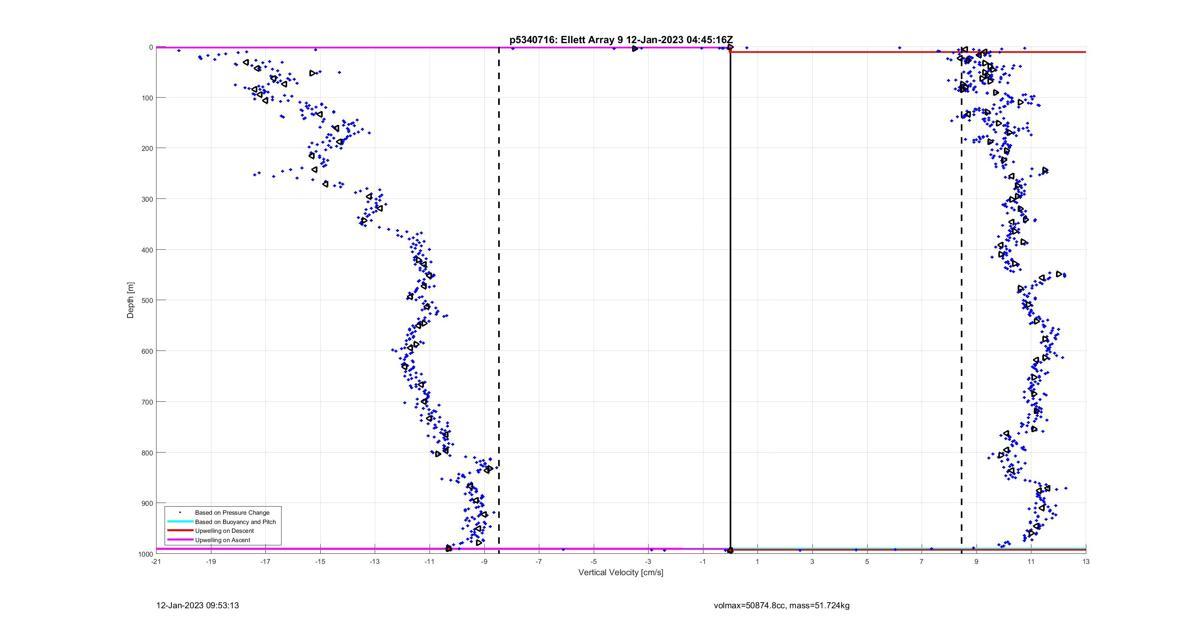Click the "Depth [m]" y-axis label
The image size is (1200, 622).
point(131,300)
